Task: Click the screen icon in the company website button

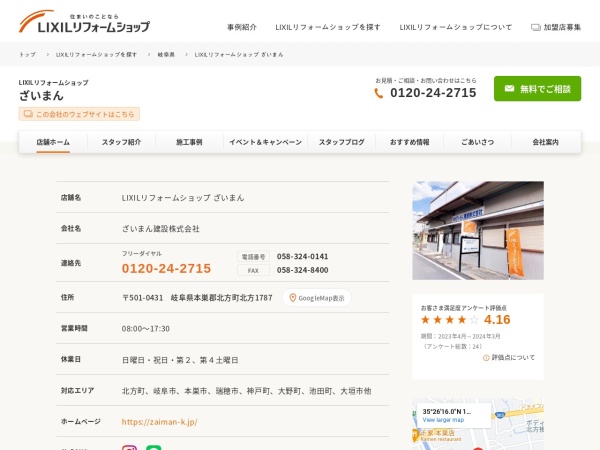Action: (x=28, y=114)
